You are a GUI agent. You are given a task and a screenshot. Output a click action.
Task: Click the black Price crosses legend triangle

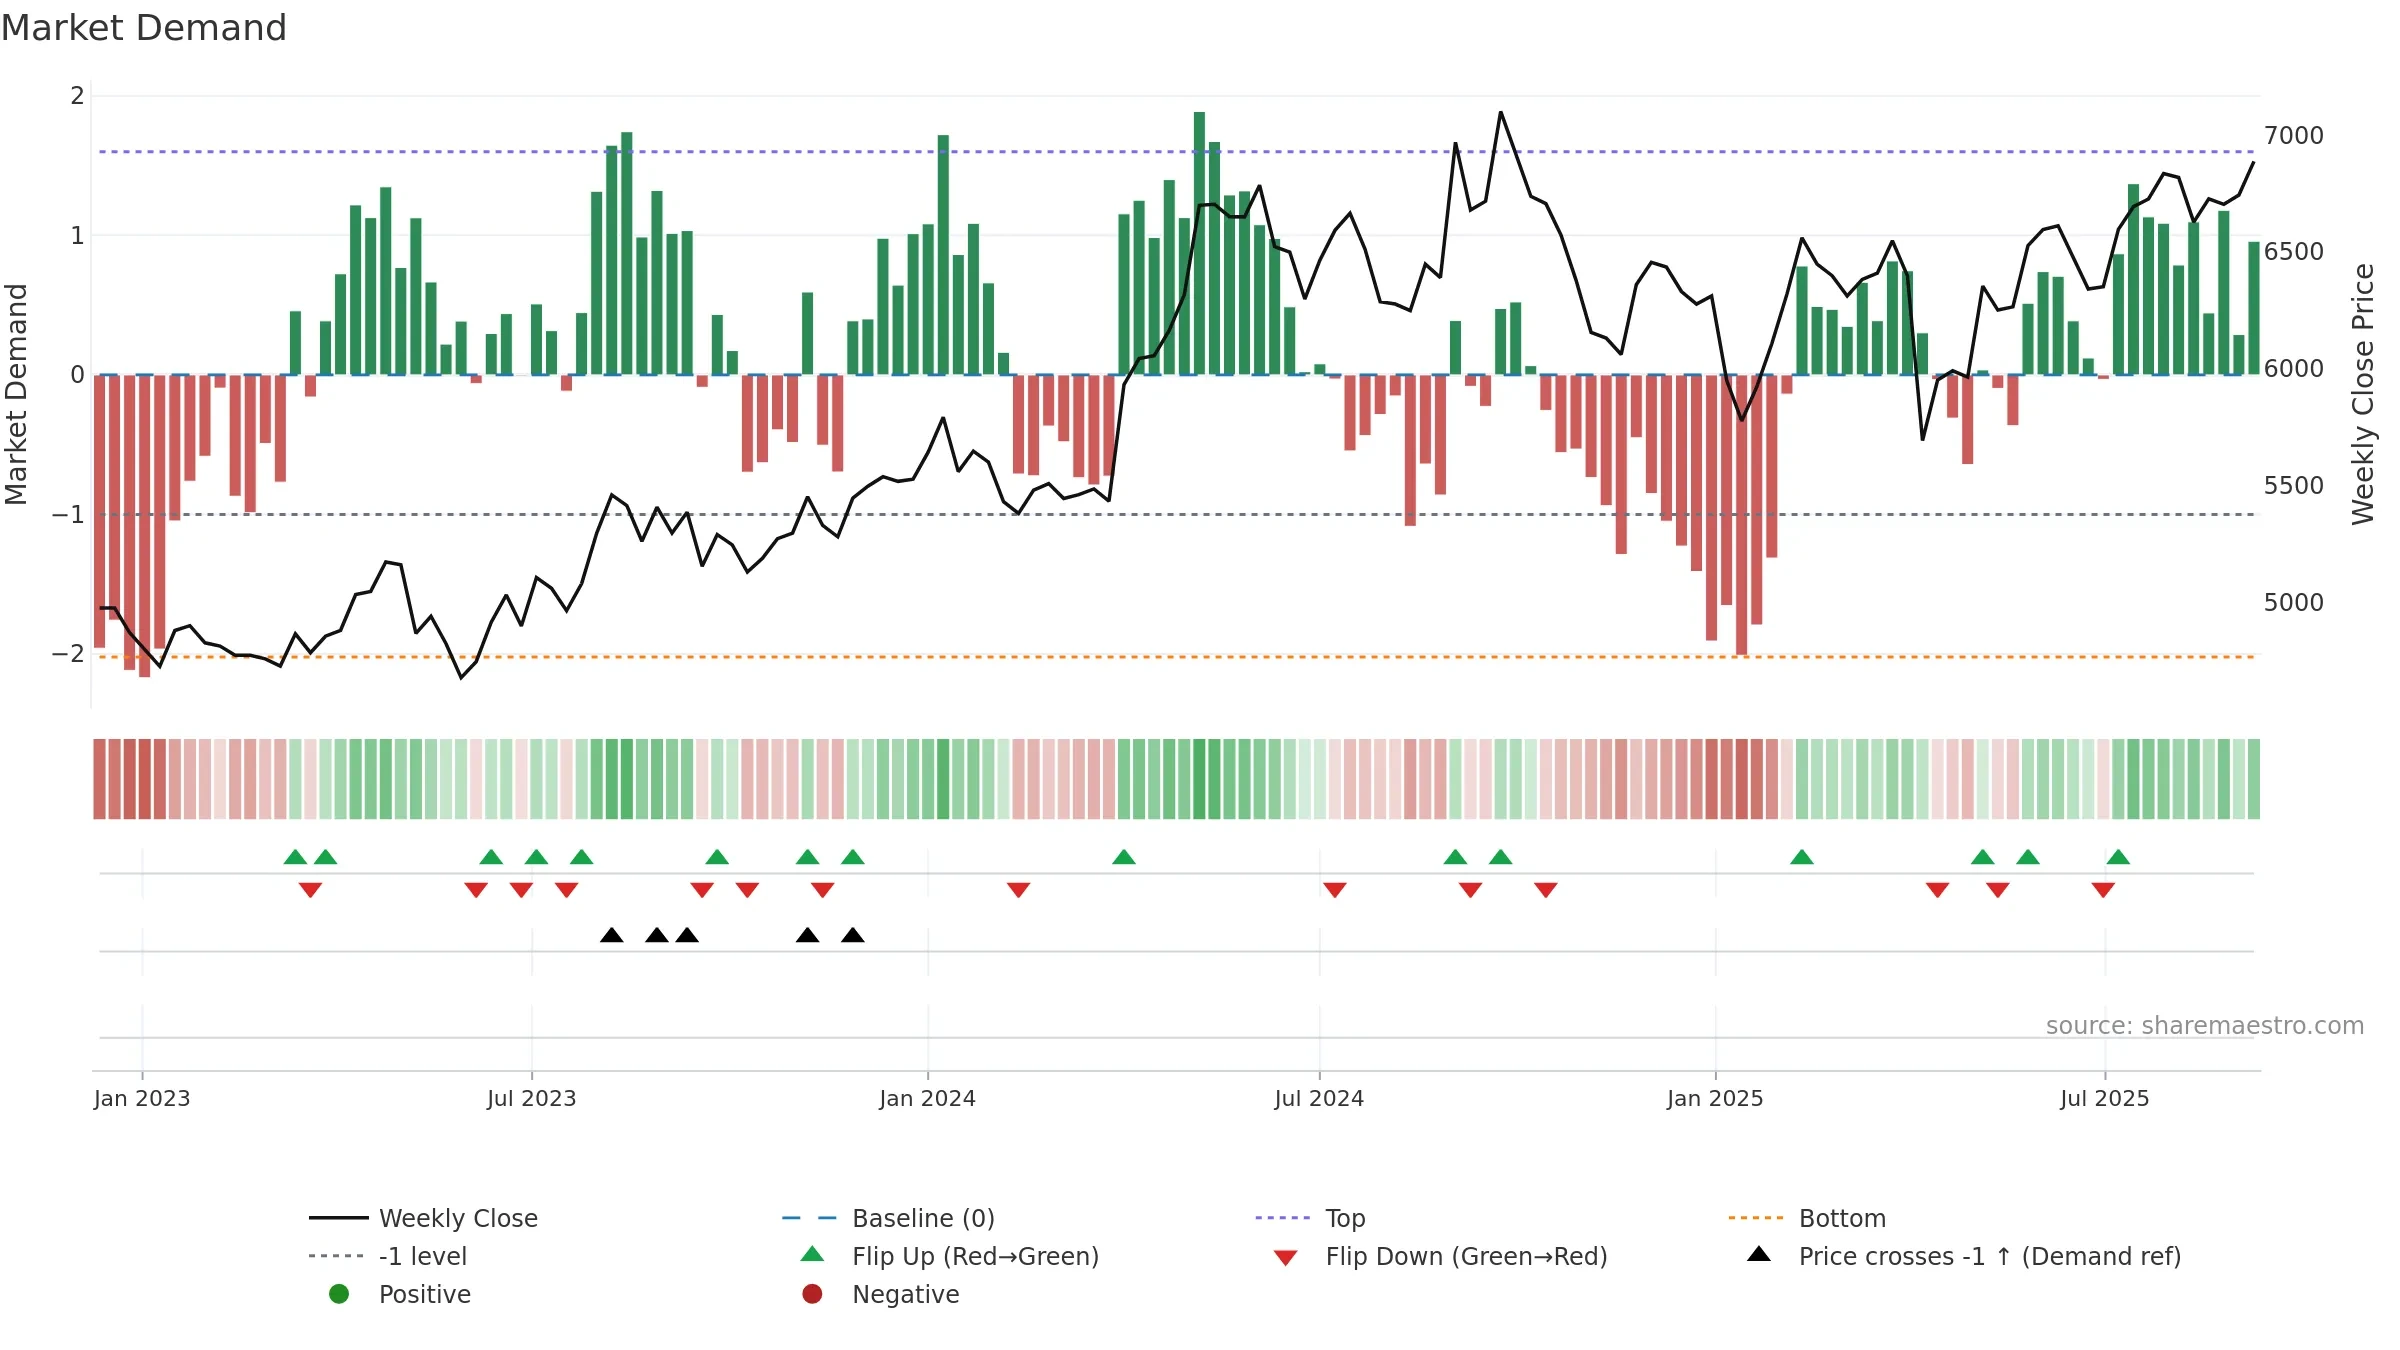(1759, 1254)
